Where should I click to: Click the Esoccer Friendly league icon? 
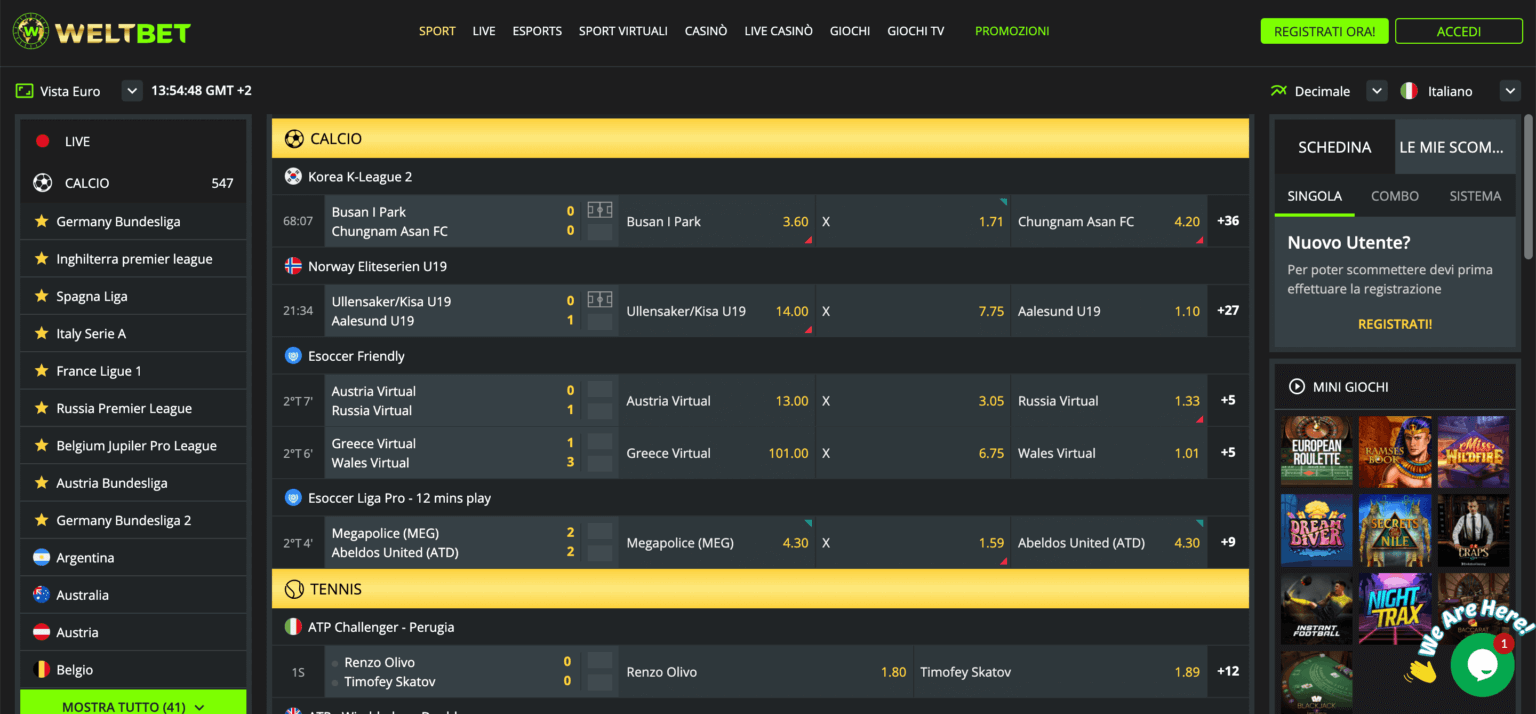(x=293, y=355)
